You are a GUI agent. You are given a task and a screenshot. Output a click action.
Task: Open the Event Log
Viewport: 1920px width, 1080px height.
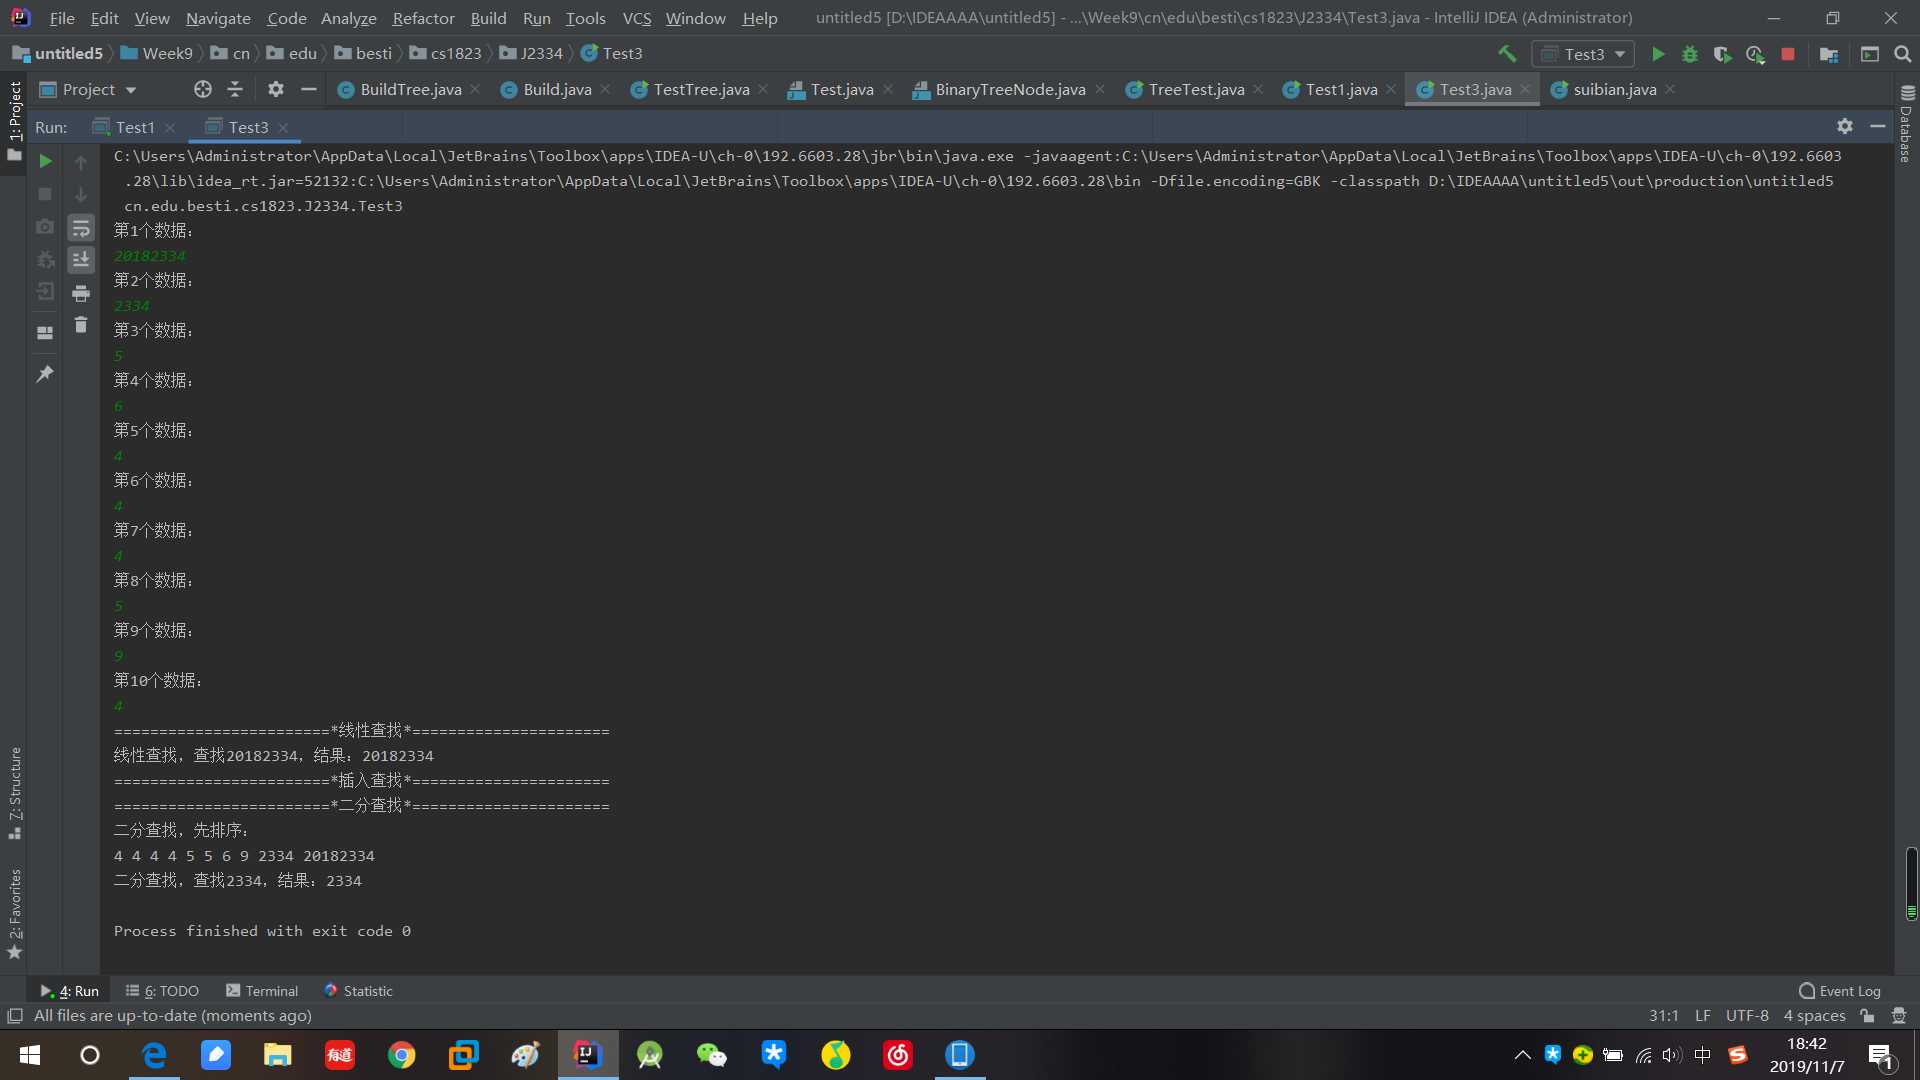1840,990
